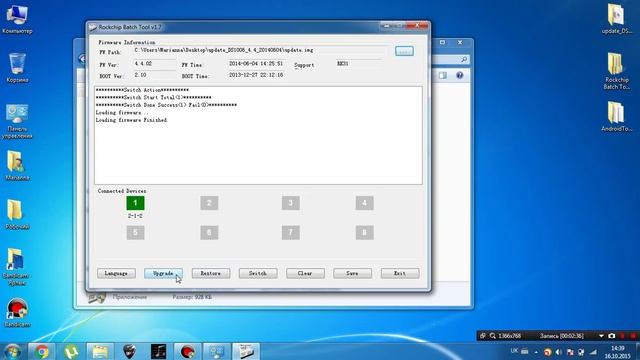The width and height of the screenshot is (640, 360).
Task: Click the Switch button
Action: pos(258,273)
